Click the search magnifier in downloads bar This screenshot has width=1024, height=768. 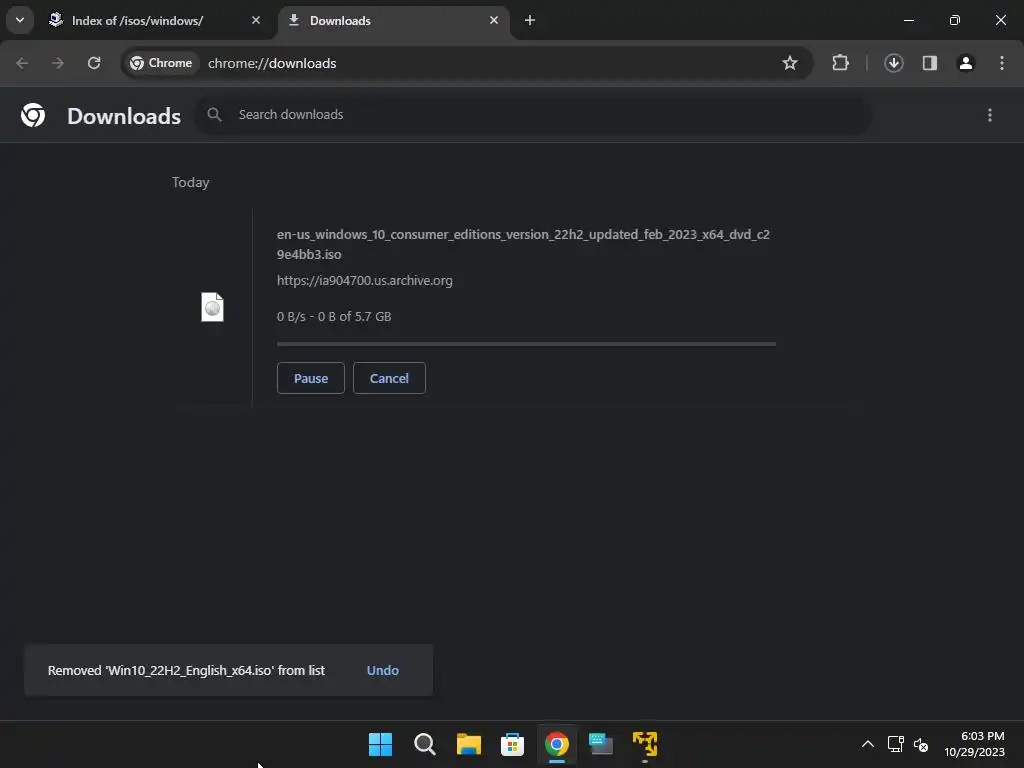coord(214,115)
